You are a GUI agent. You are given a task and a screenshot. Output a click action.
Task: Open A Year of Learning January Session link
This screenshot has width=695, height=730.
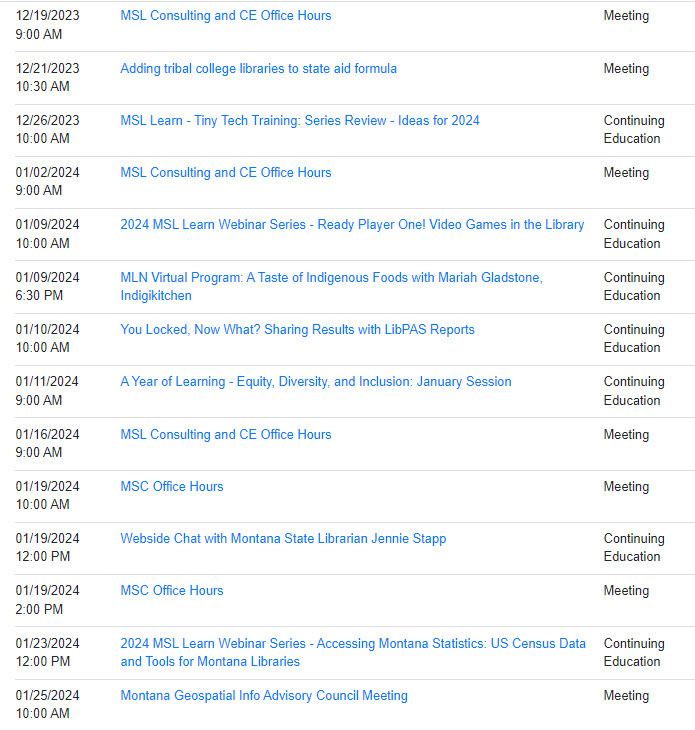[x=315, y=382]
